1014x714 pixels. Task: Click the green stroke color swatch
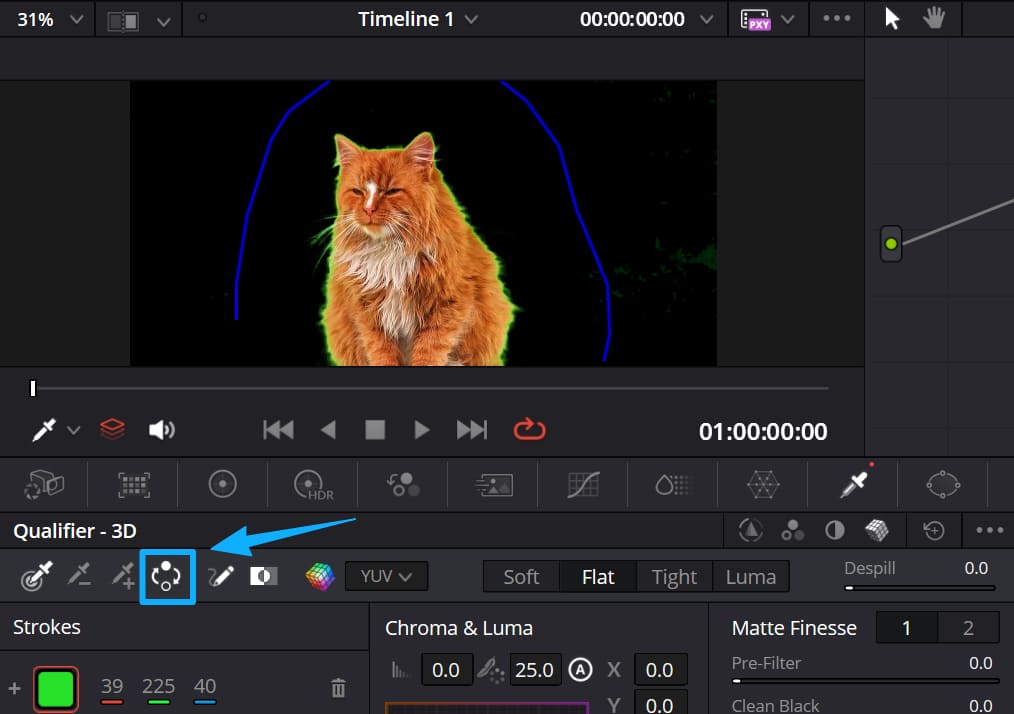tap(56, 687)
